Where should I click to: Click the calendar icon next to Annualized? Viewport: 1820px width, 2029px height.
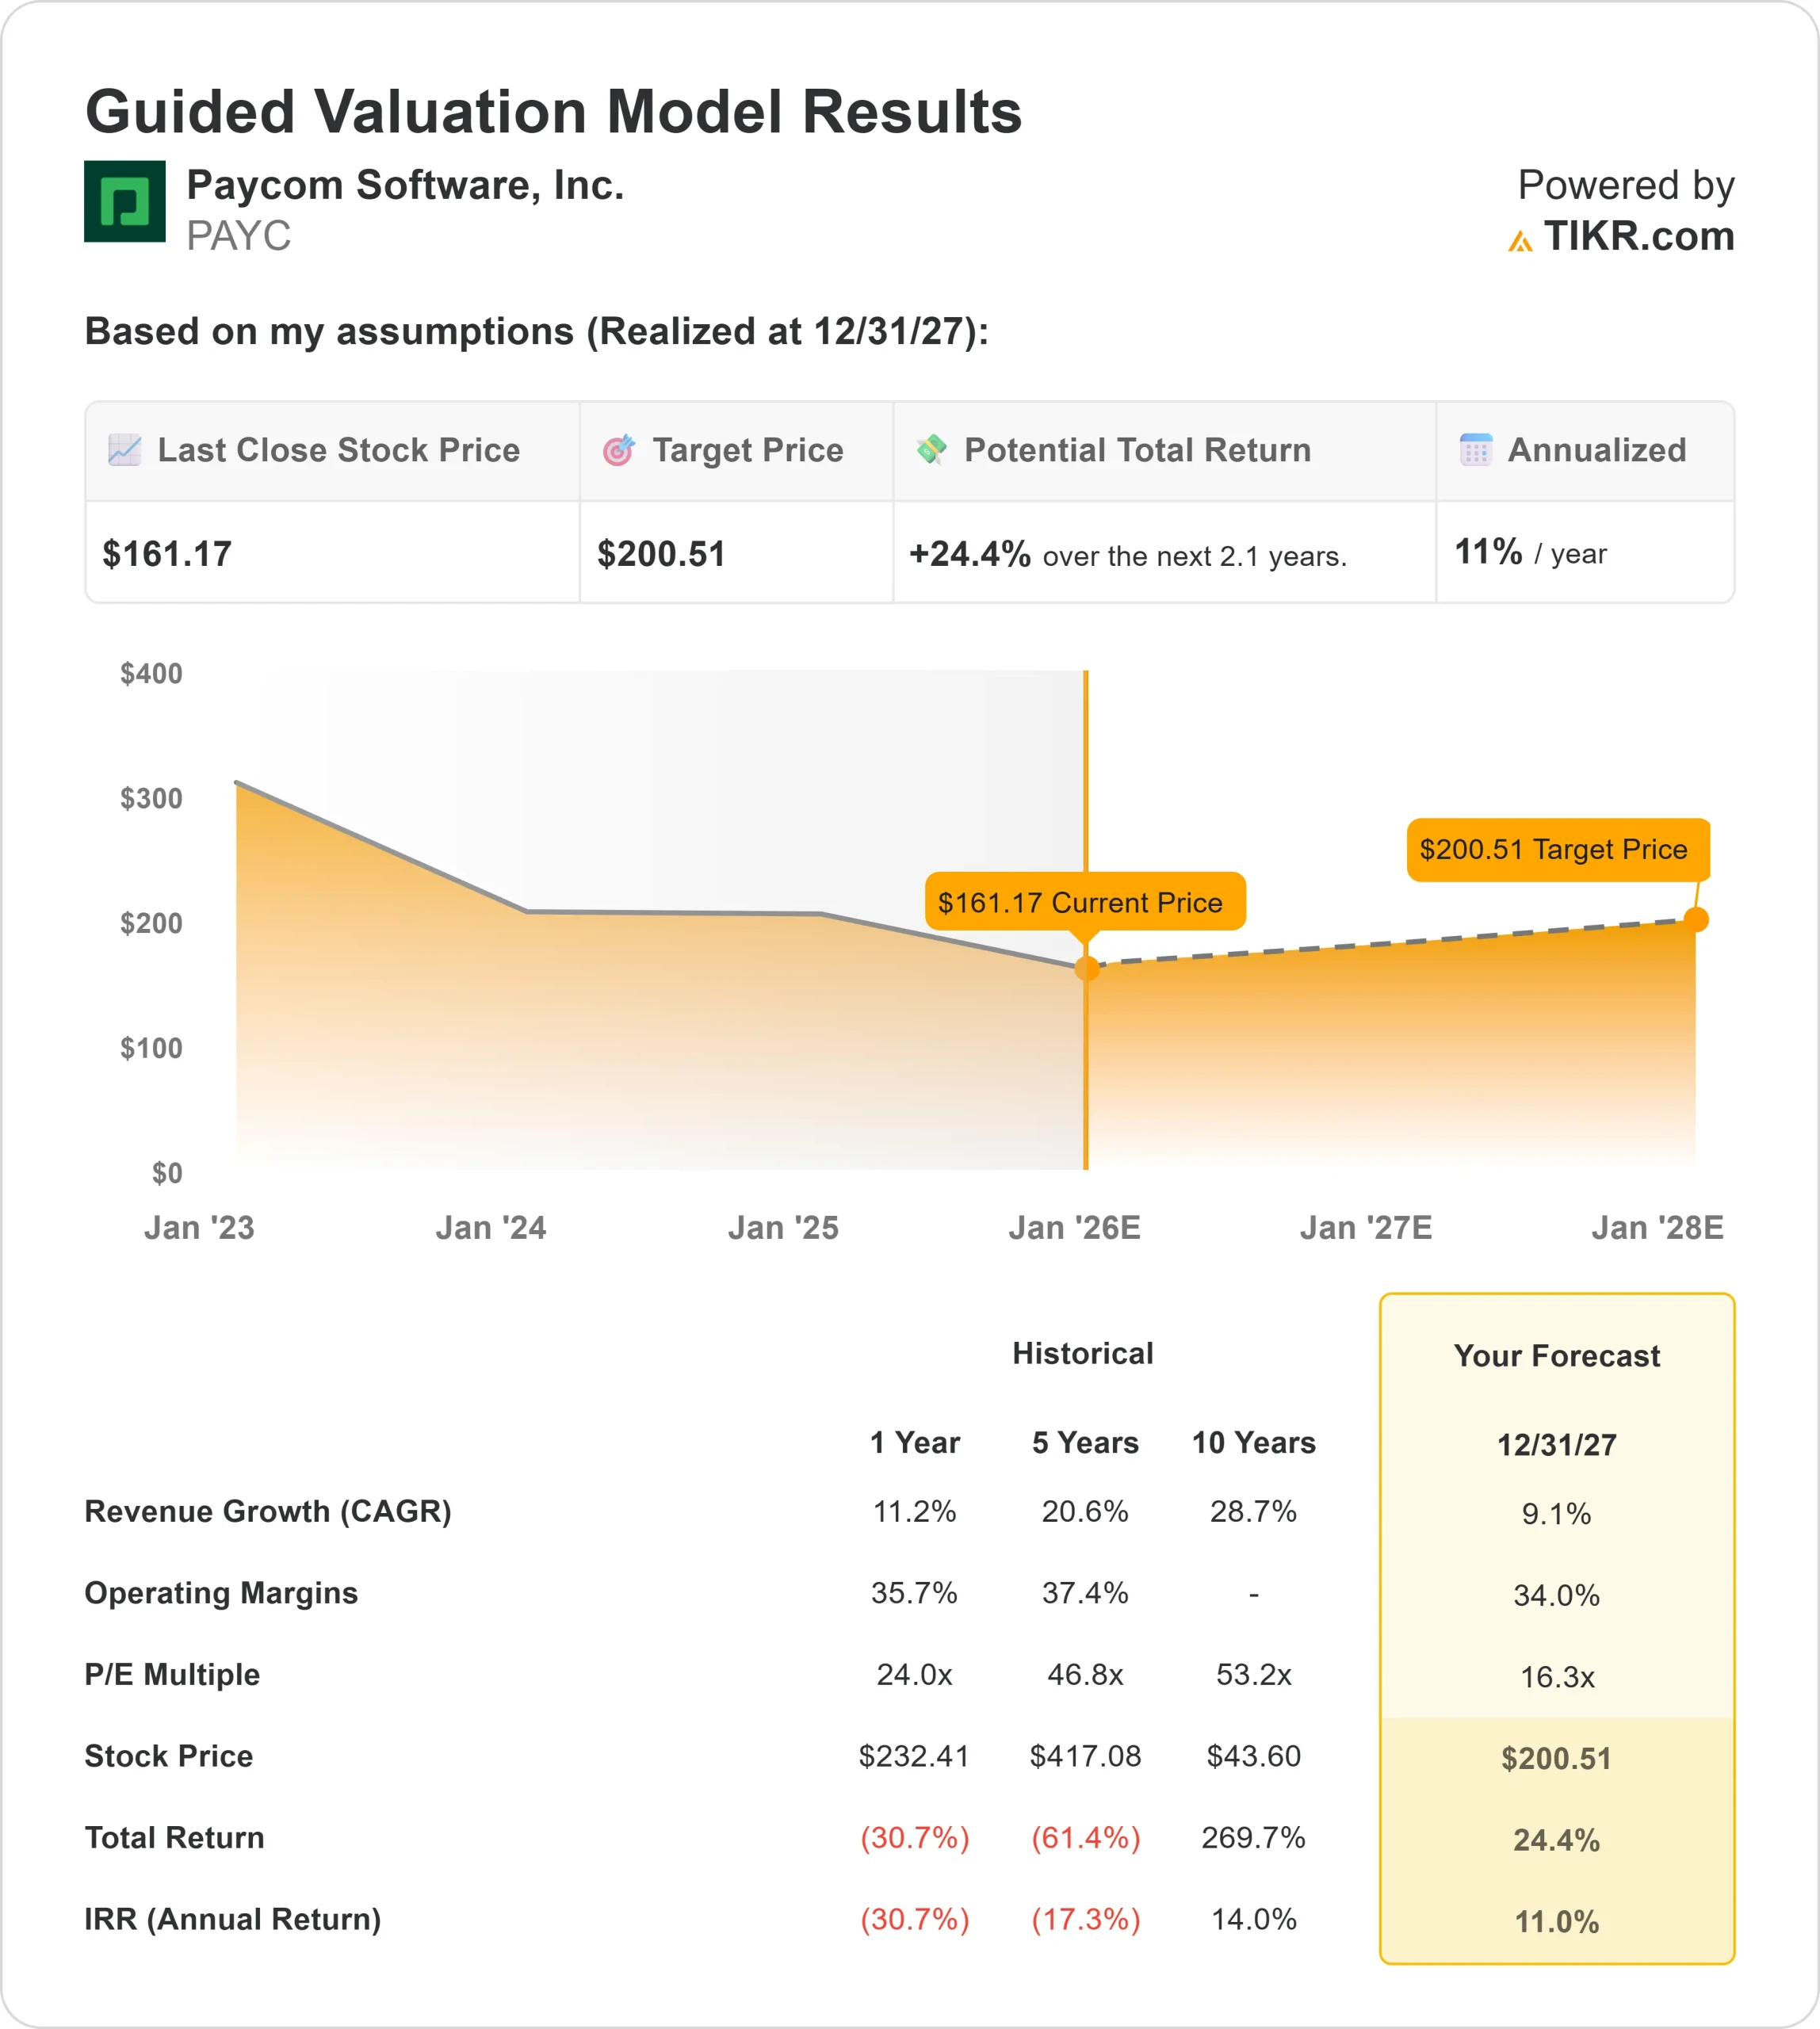(x=1473, y=451)
